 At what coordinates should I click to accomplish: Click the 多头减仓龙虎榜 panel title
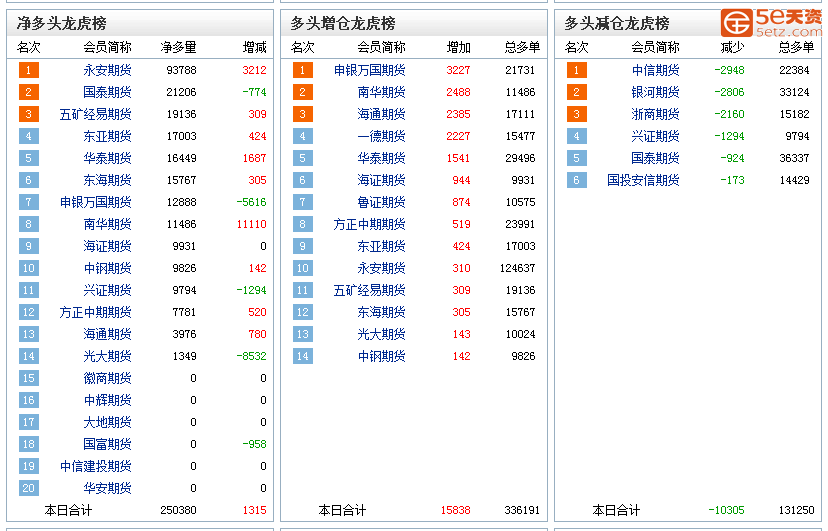click(x=617, y=23)
